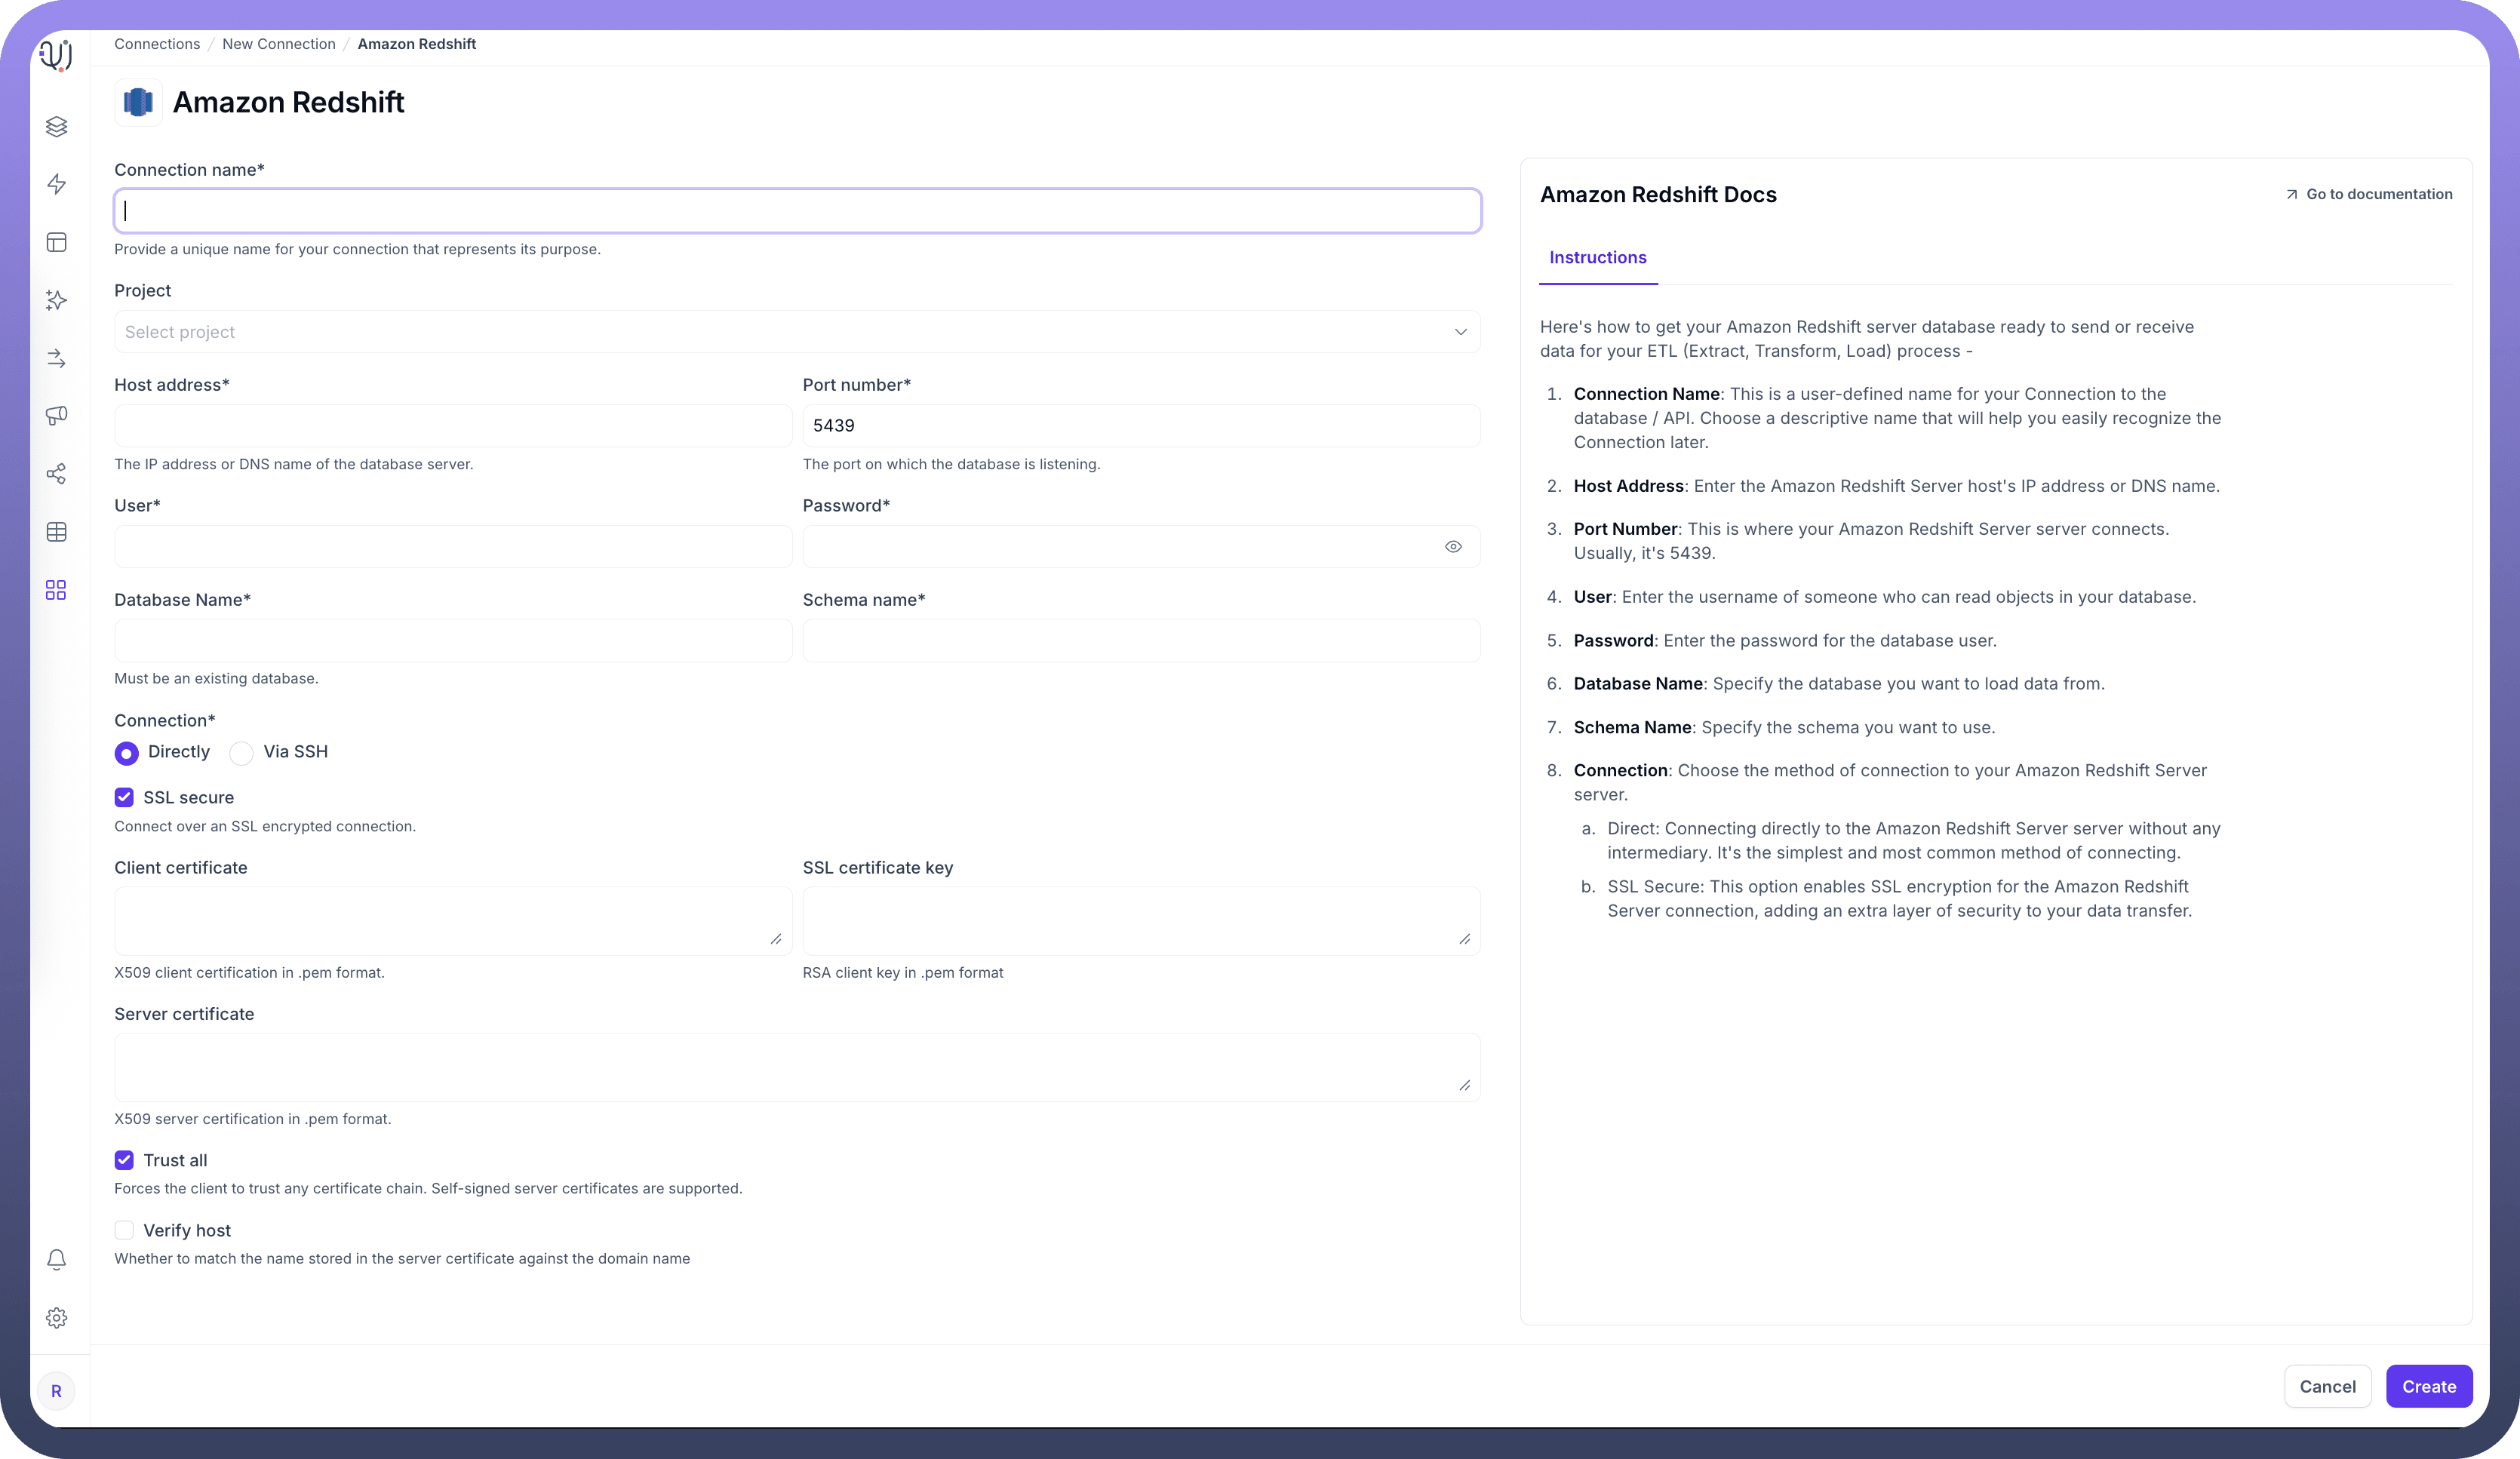Show the password with the eye icon
This screenshot has width=2520, height=1459.
tap(1453, 547)
